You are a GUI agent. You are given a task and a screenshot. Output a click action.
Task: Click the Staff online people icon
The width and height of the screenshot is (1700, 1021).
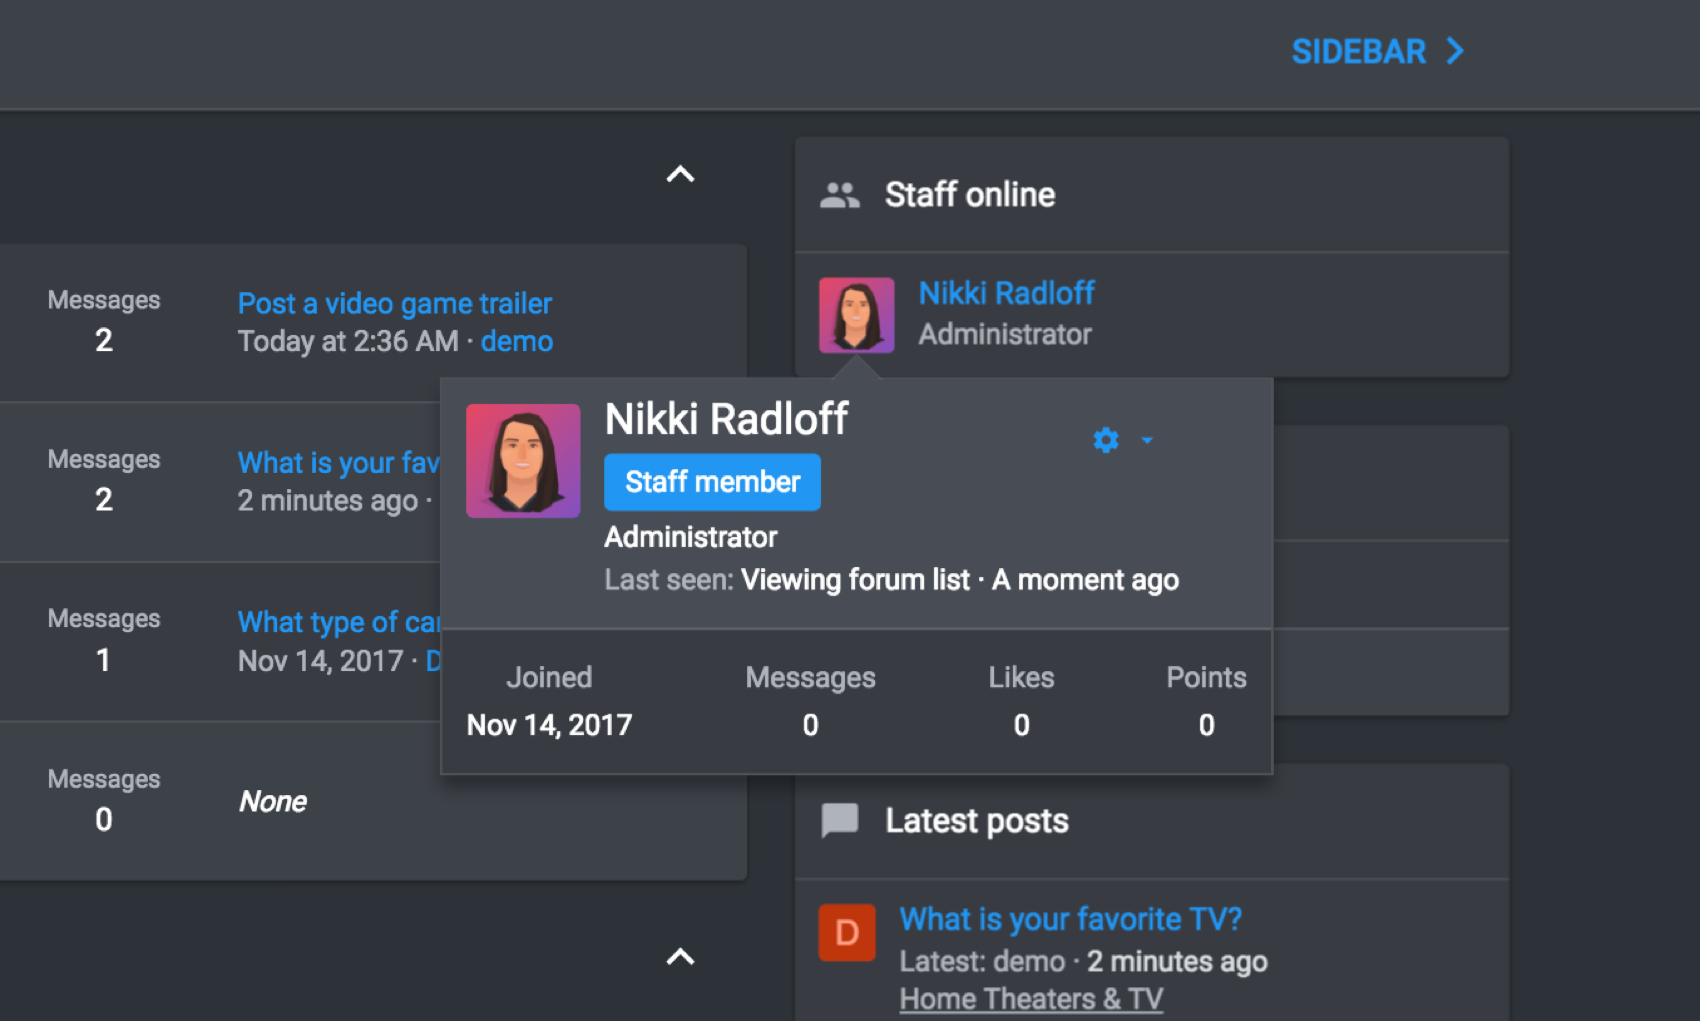coord(839,195)
